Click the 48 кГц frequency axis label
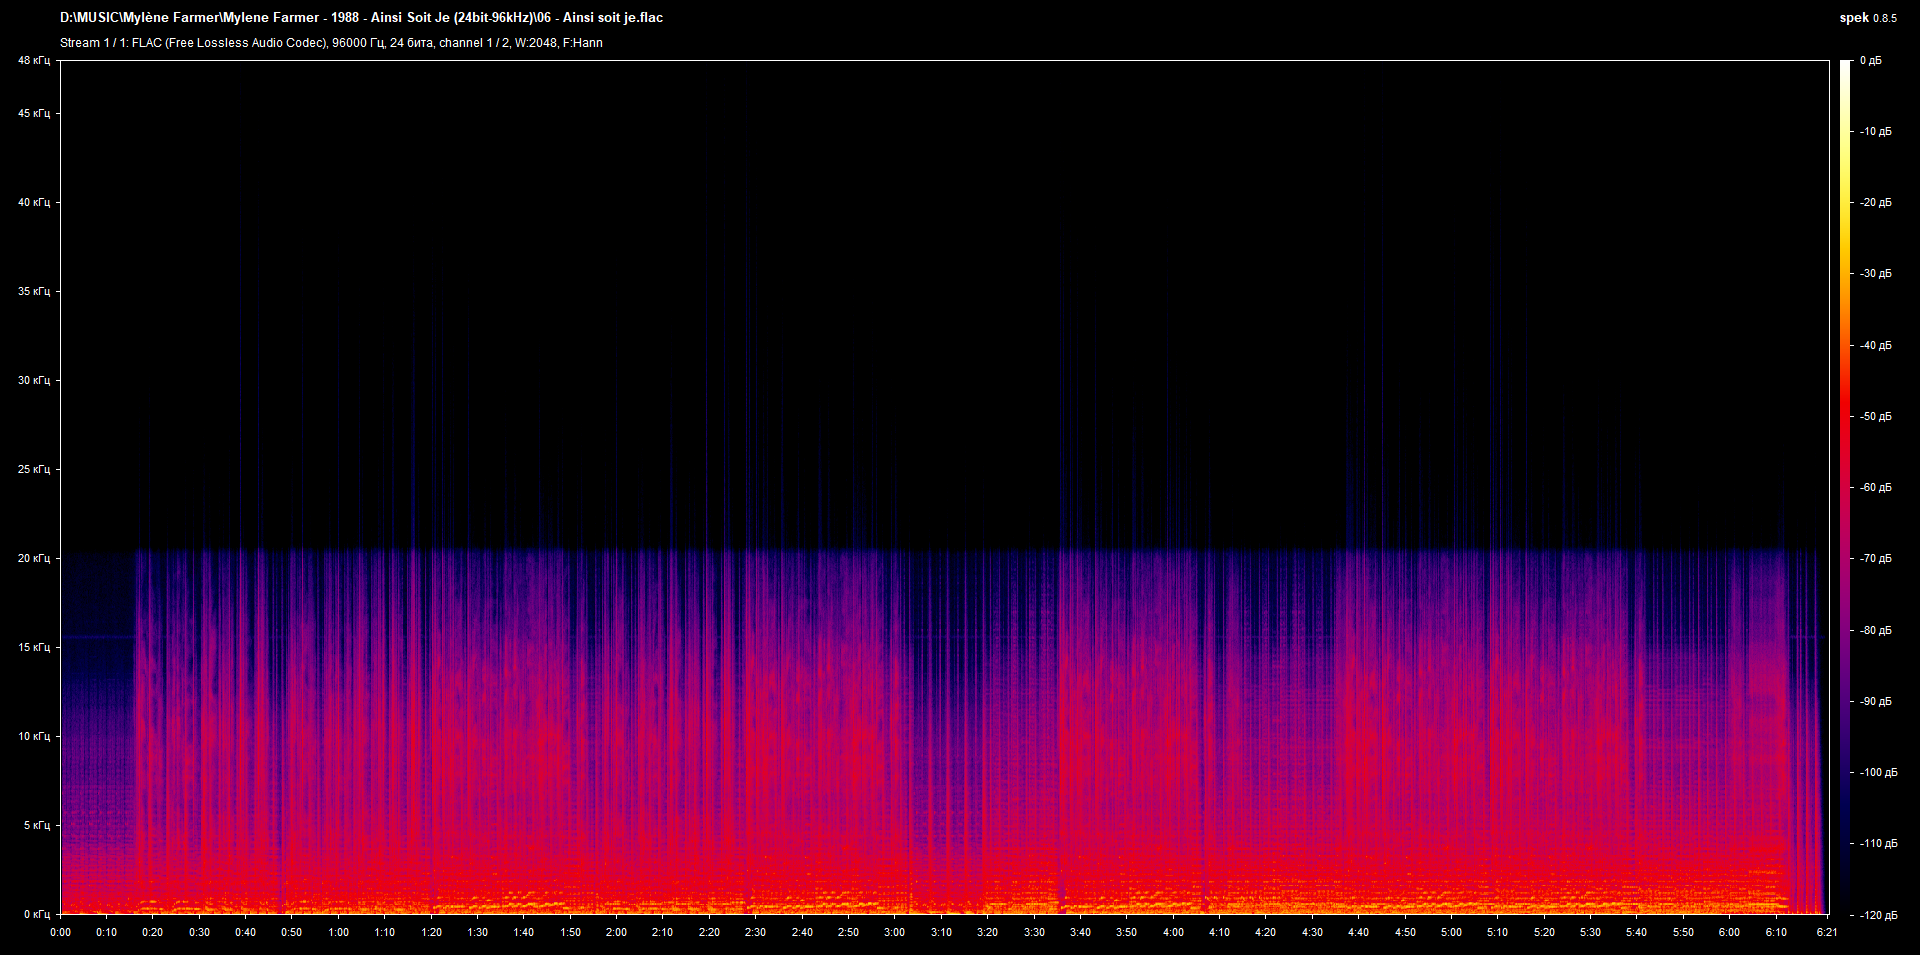The width and height of the screenshot is (1920, 955). coord(34,61)
